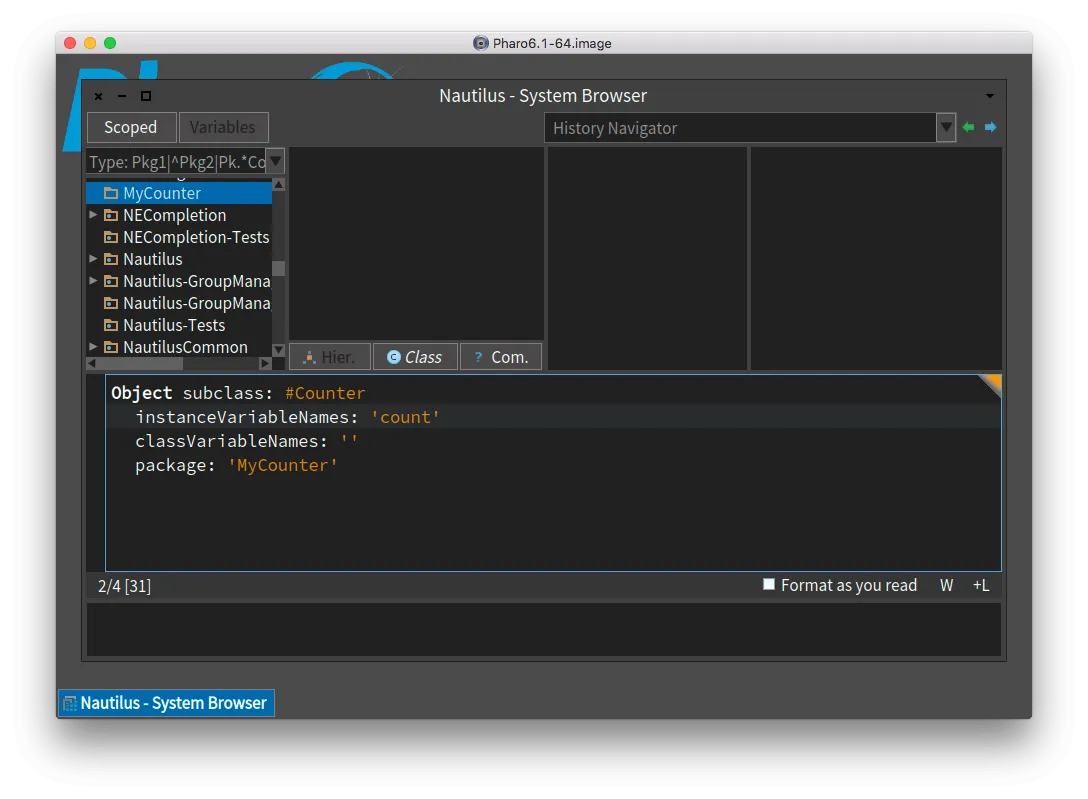Click the package list horizontal scrollbar thumb
The width and height of the screenshot is (1088, 799).
click(140, 363)
